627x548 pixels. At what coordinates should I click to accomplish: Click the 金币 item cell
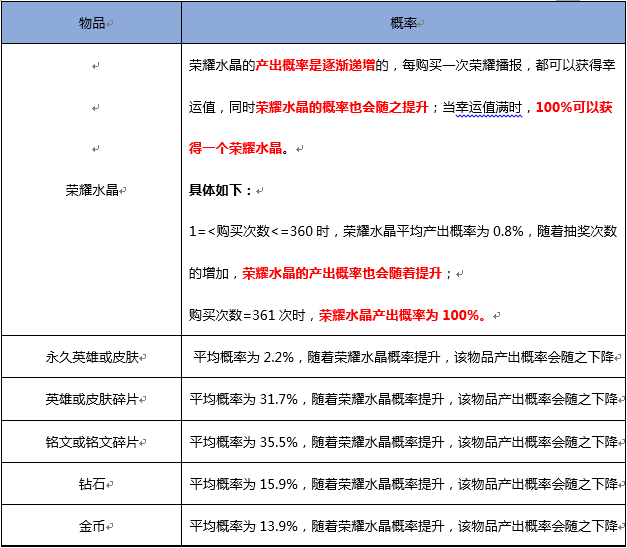point(94,526)
